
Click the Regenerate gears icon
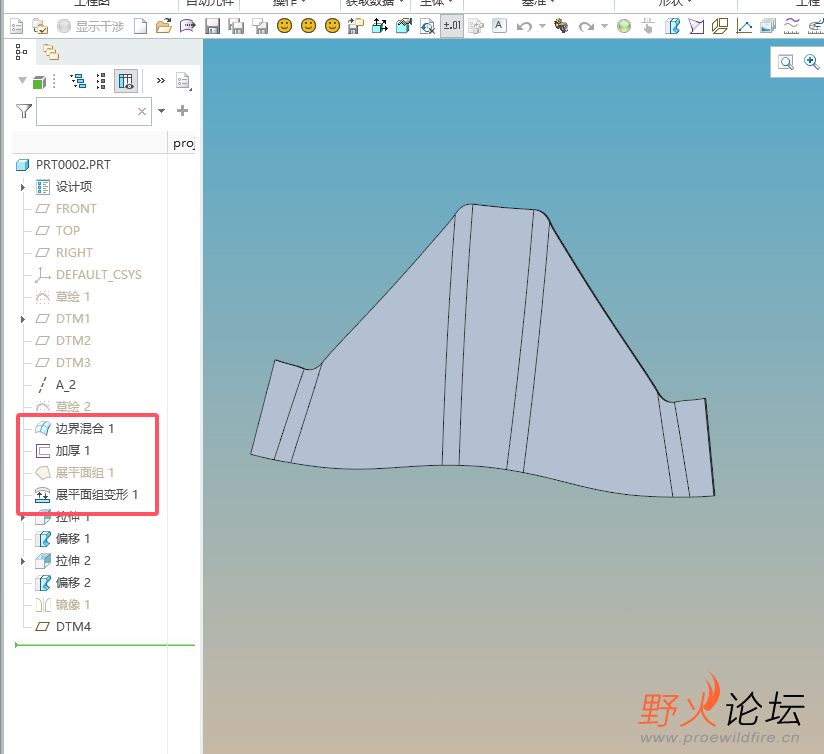561,26
